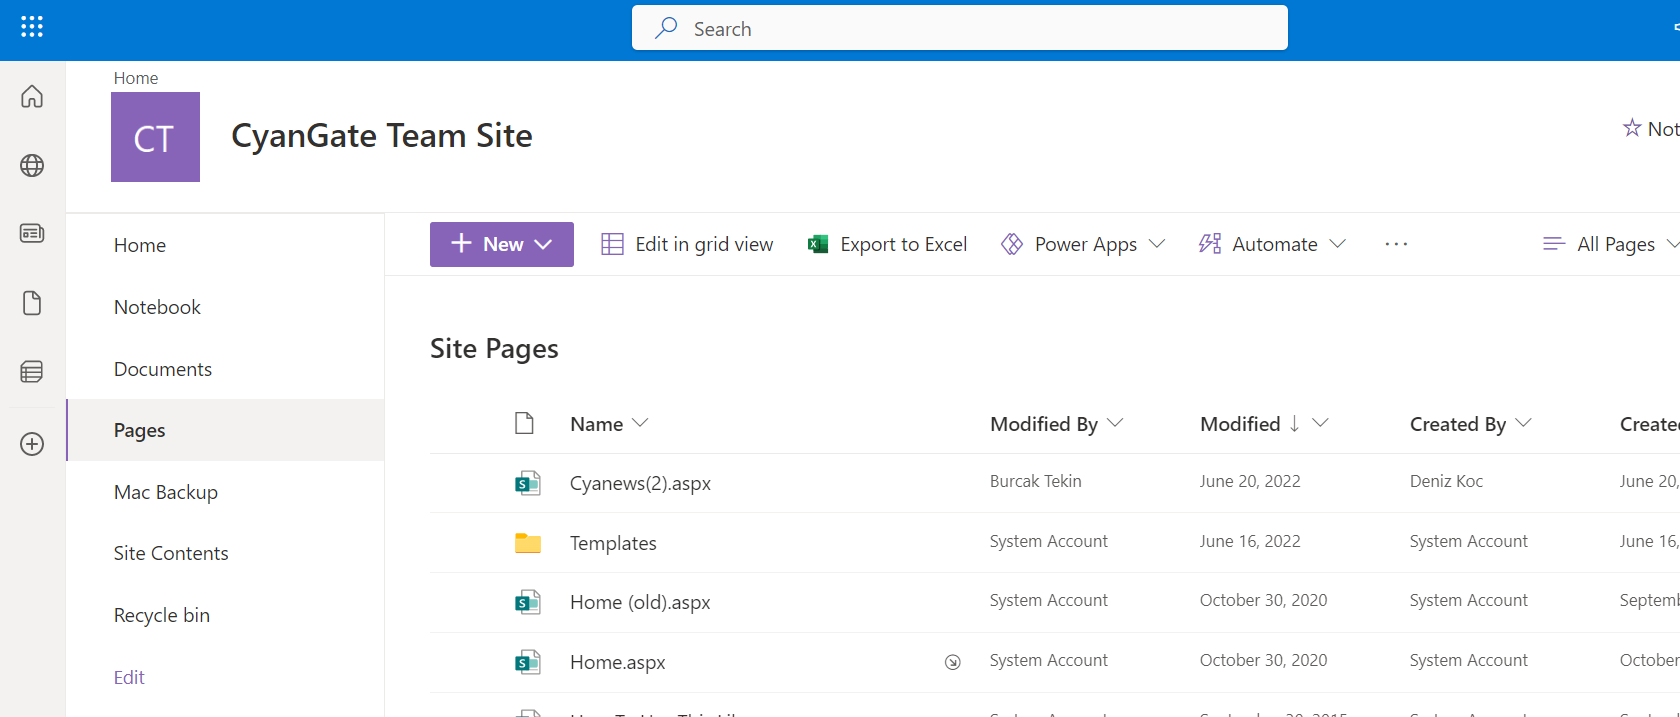The height and width of the screenshot is (717, 1680).
Task: Open the Templates folder
Action: 613,543
